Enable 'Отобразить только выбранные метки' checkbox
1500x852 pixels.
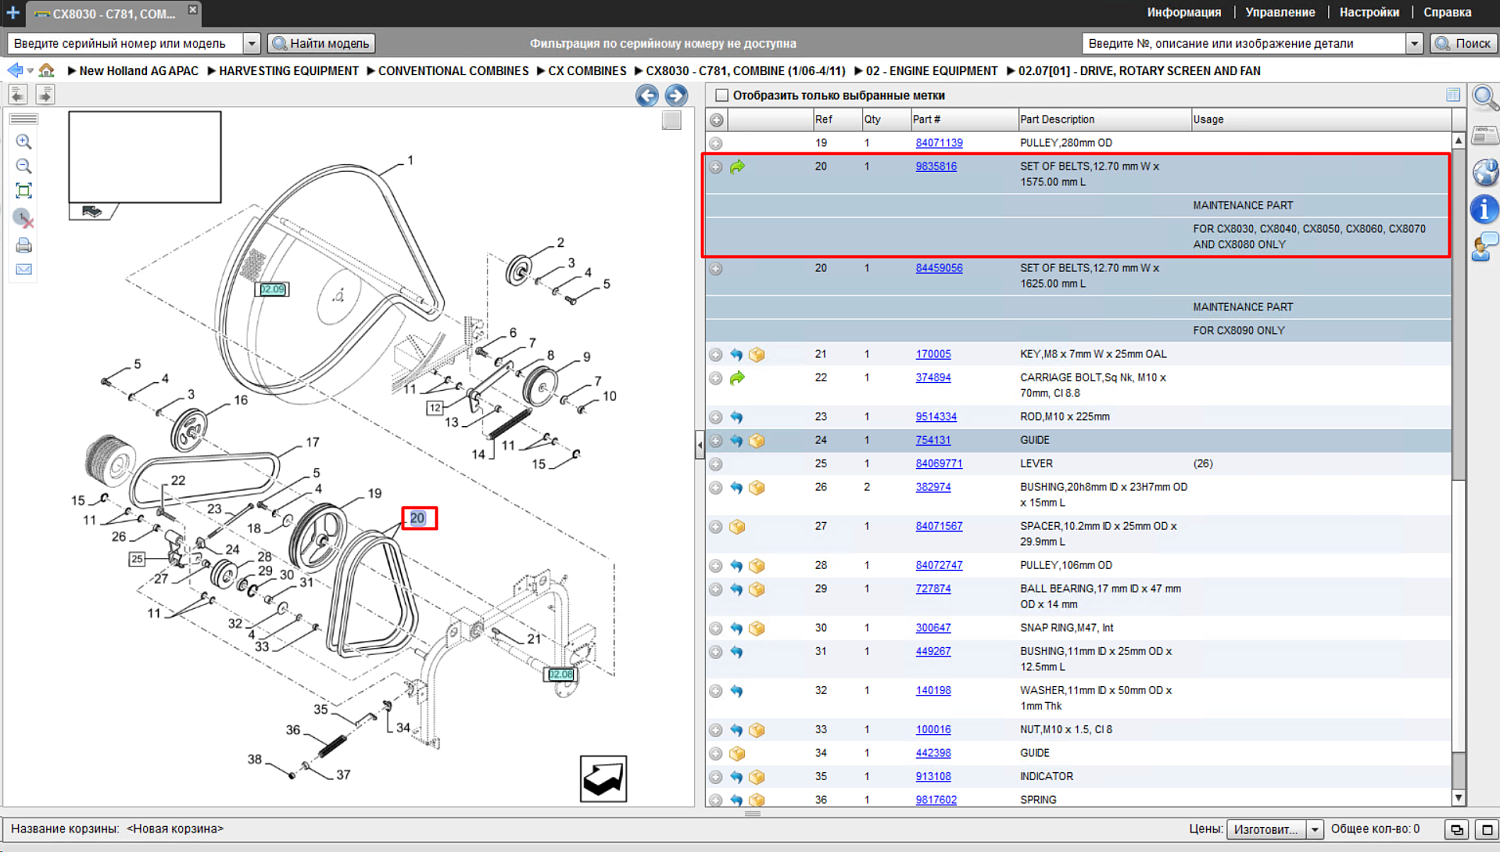[x=722, y=96]
